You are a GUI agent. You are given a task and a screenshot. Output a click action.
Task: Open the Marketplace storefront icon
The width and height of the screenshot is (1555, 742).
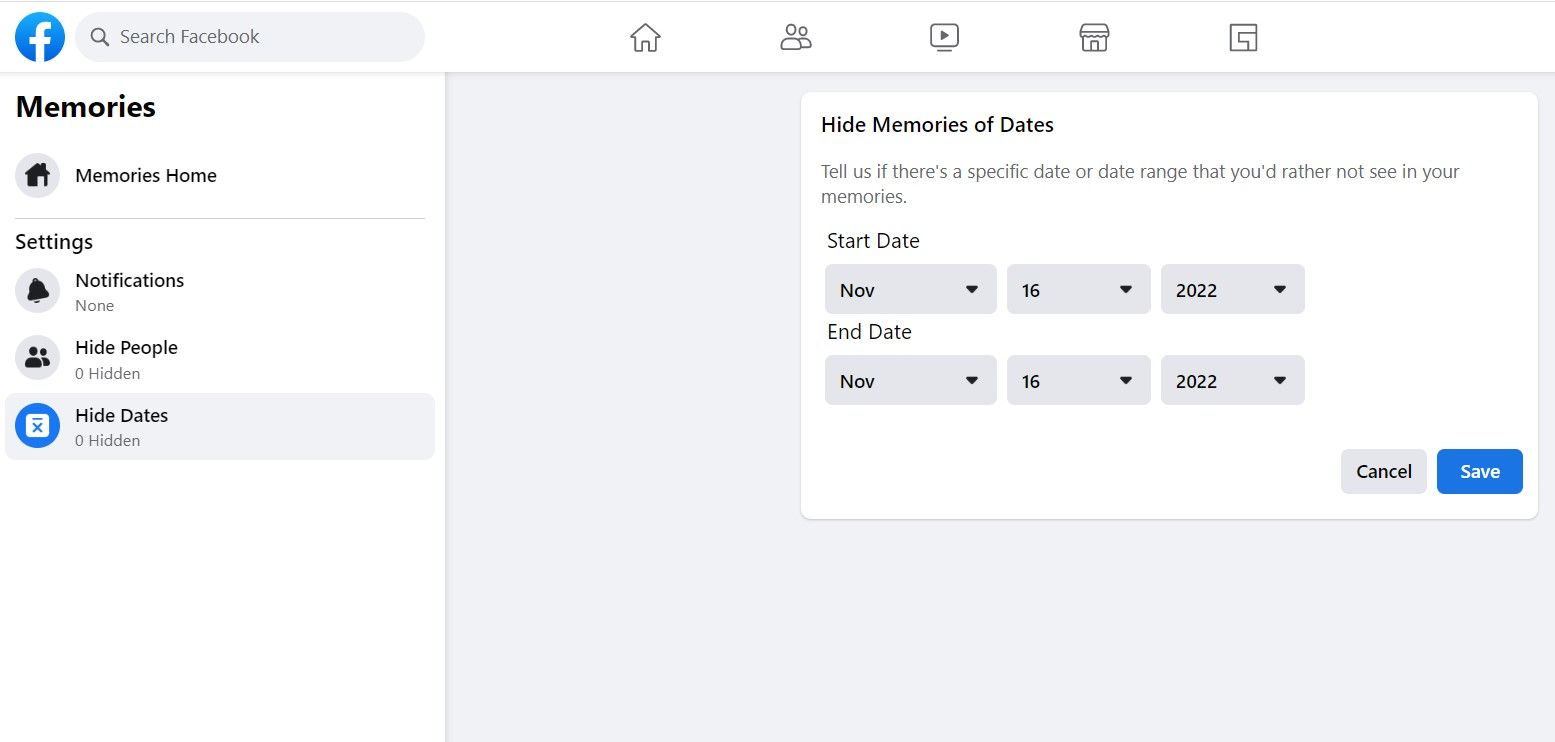[x=1094, y=37]
